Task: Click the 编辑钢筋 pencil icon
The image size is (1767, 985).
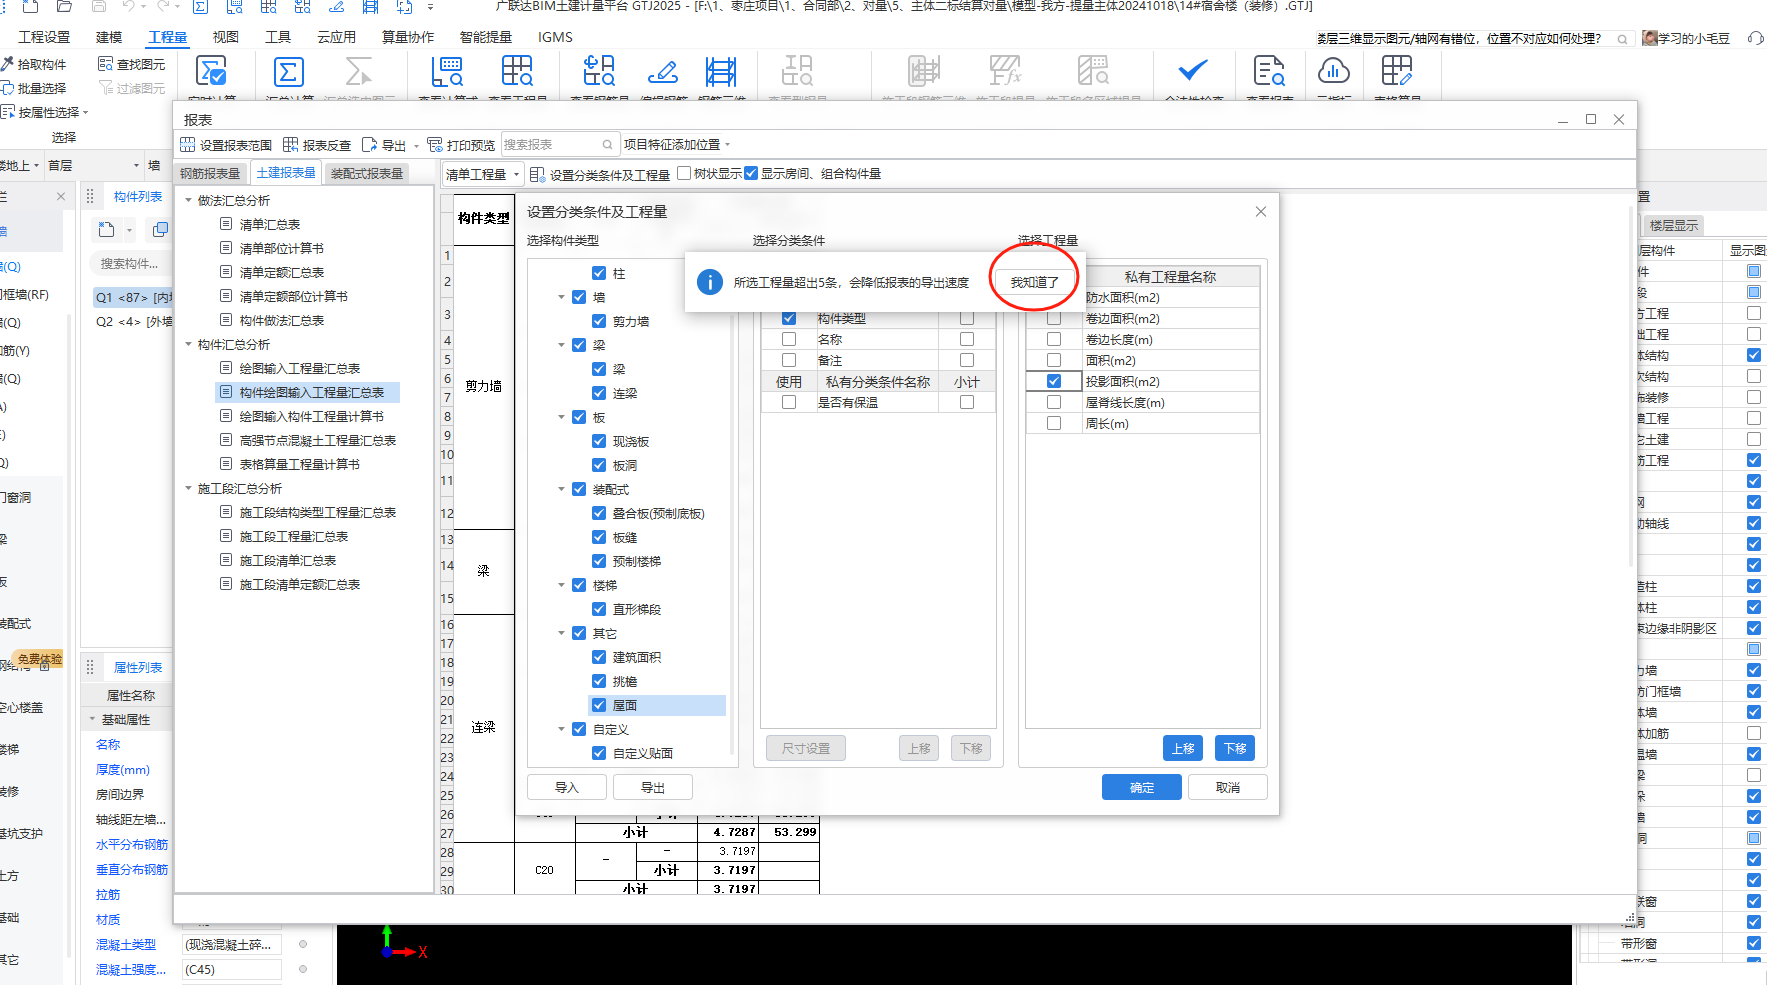Action: (x=662, y=72)
